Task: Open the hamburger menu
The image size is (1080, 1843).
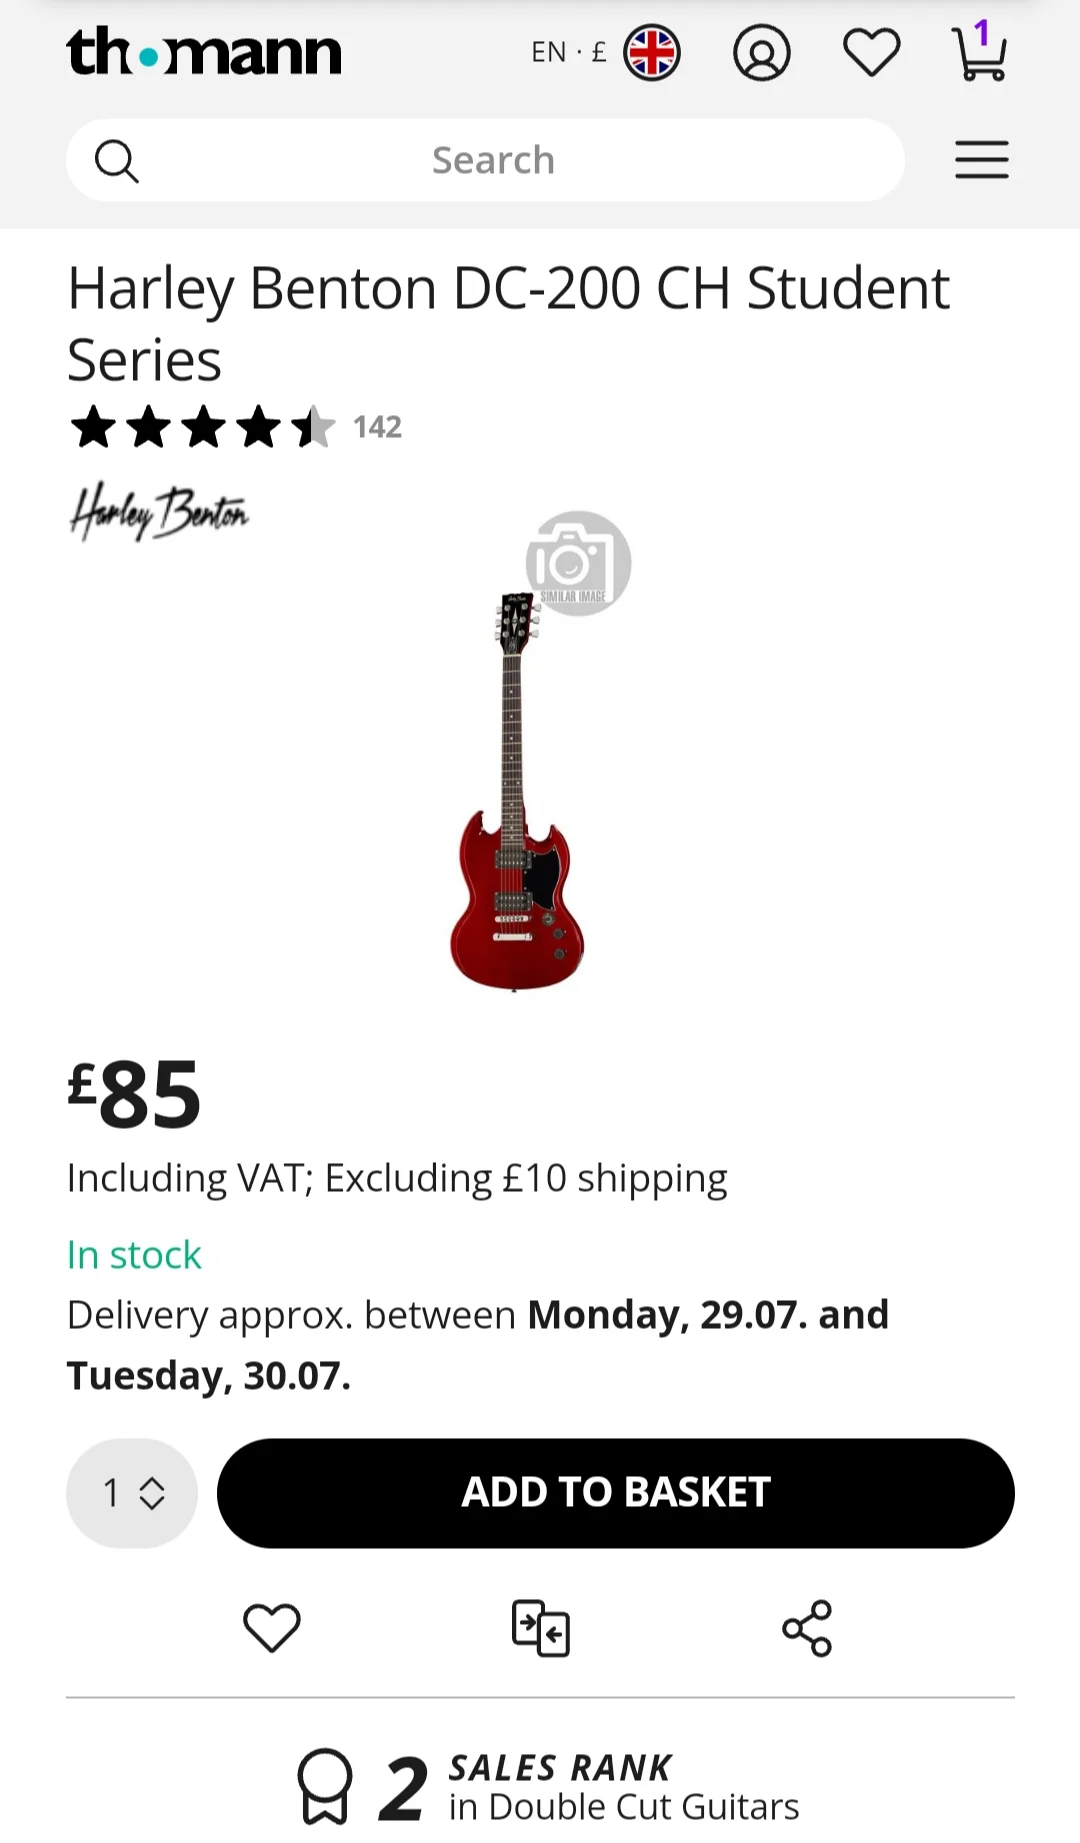Action: [981, 160]
